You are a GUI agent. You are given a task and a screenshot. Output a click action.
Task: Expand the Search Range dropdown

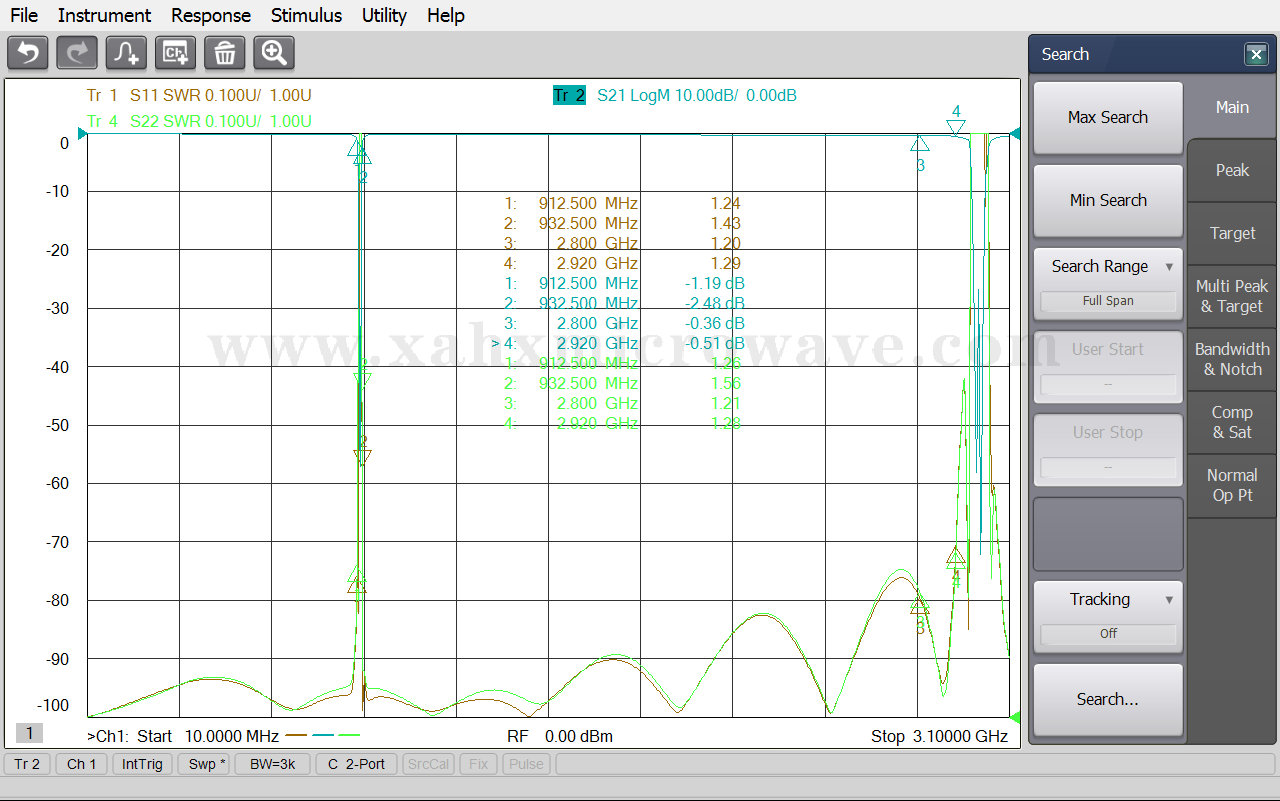1108,267
